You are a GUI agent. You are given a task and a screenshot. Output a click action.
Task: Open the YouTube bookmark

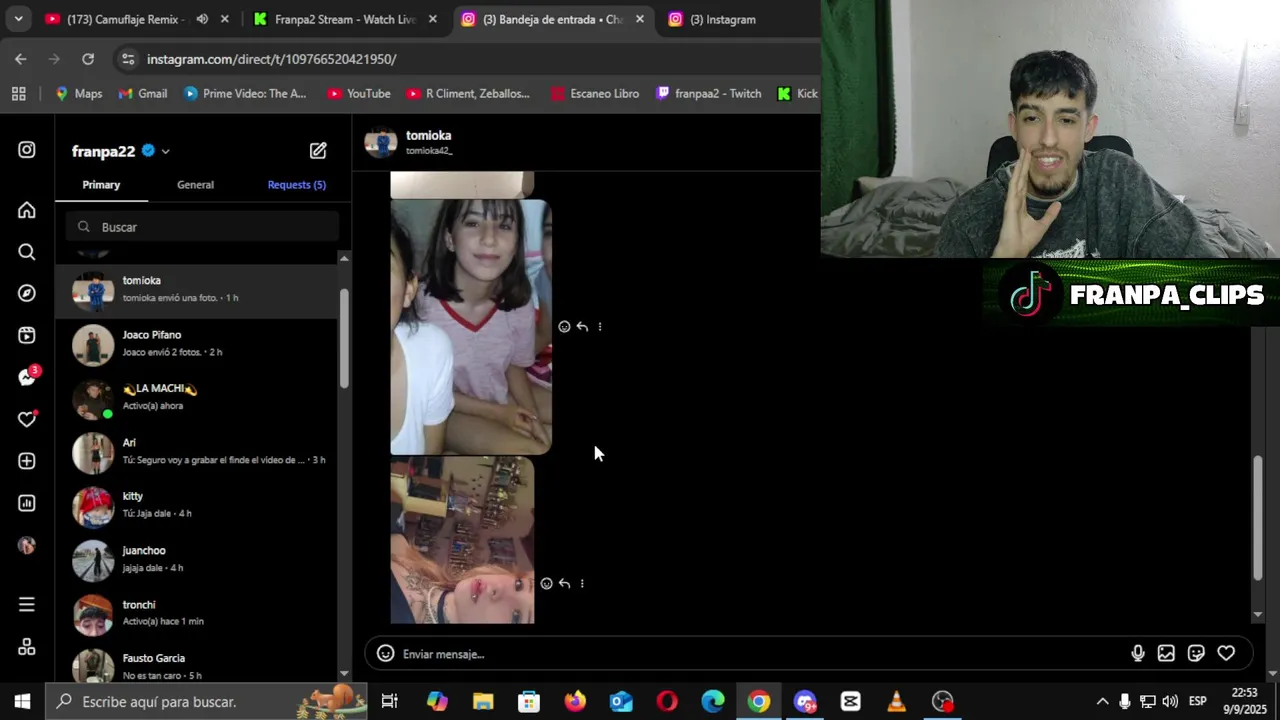pyautogui.click(x=358, y=94)
